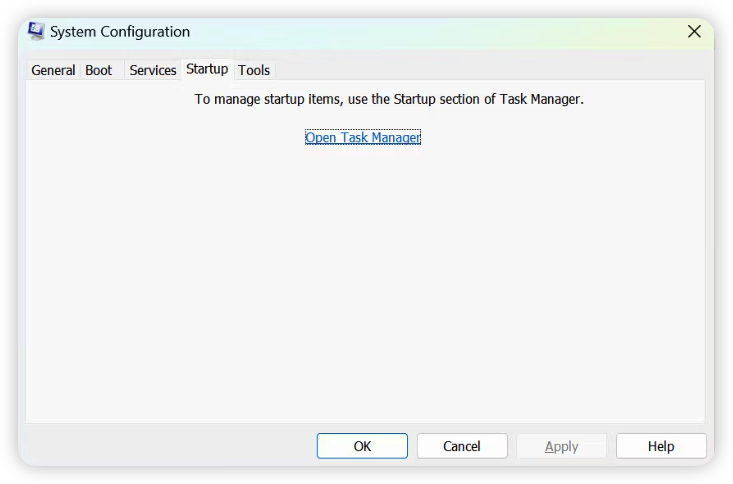Go to the Services tab

pyautogui.click(x=153, y=70)
